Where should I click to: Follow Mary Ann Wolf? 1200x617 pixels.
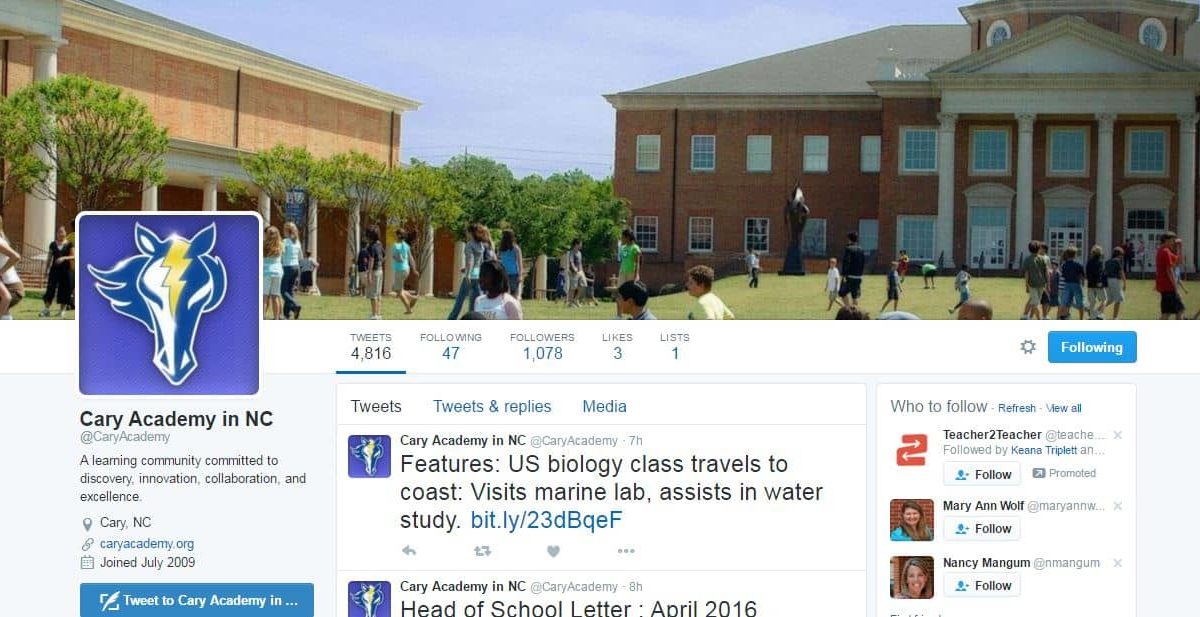pyautogui.click(x=982, y=528)
